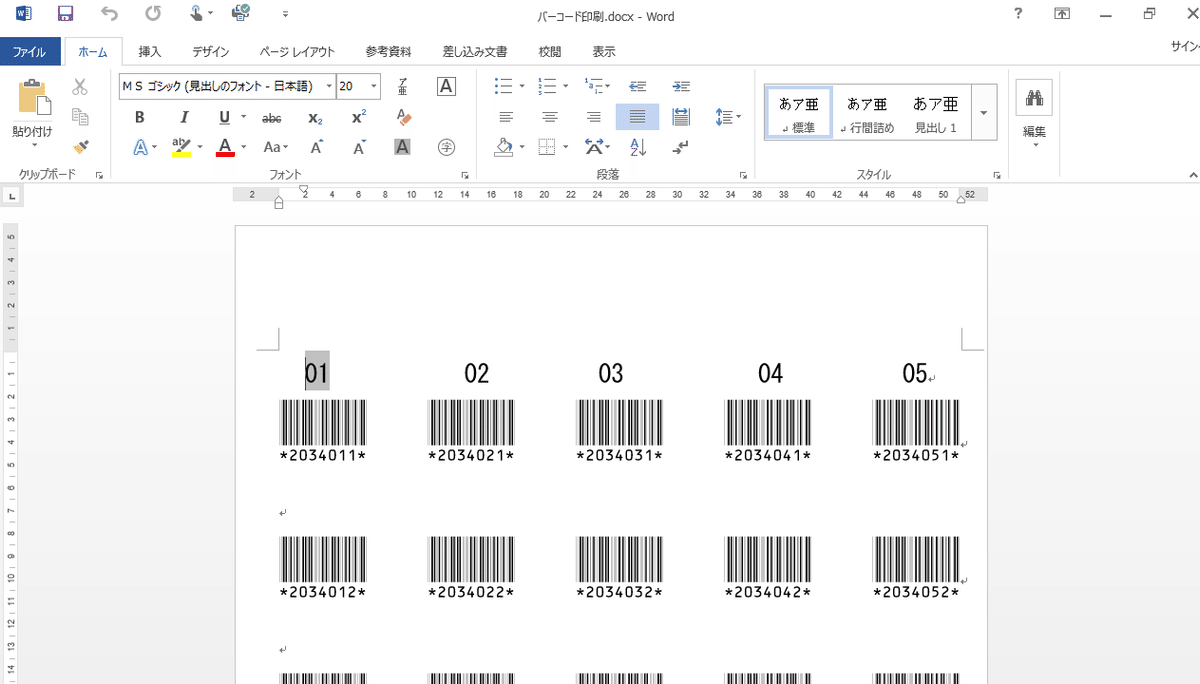The width and height of the screenshot is (1200, 684).
Task: Open the sort paragraphs tool
Action: [636, 147]
